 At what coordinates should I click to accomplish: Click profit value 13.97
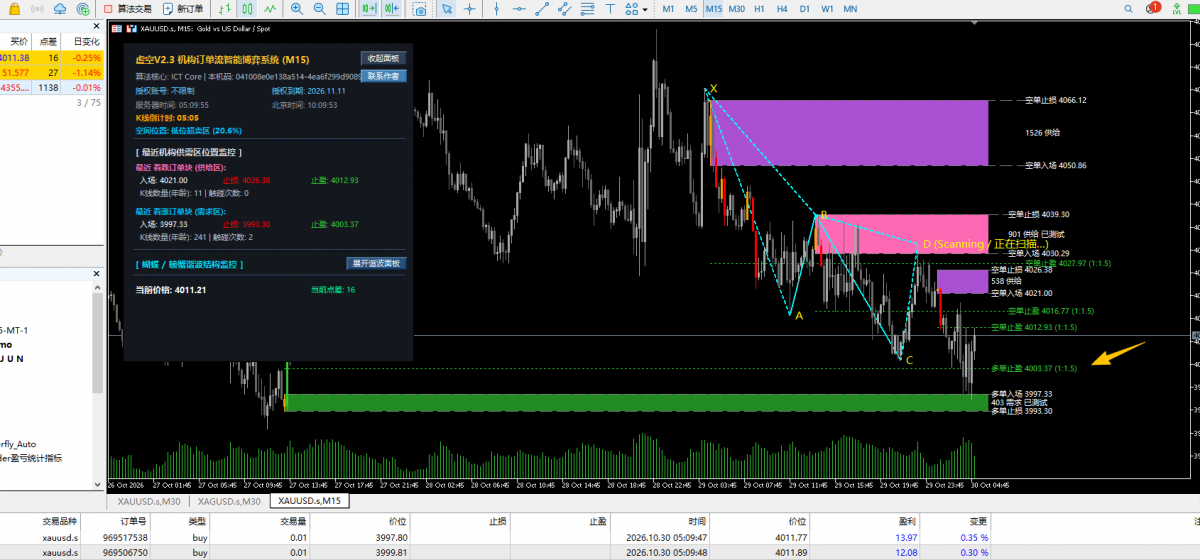click(x=905, y=537)
